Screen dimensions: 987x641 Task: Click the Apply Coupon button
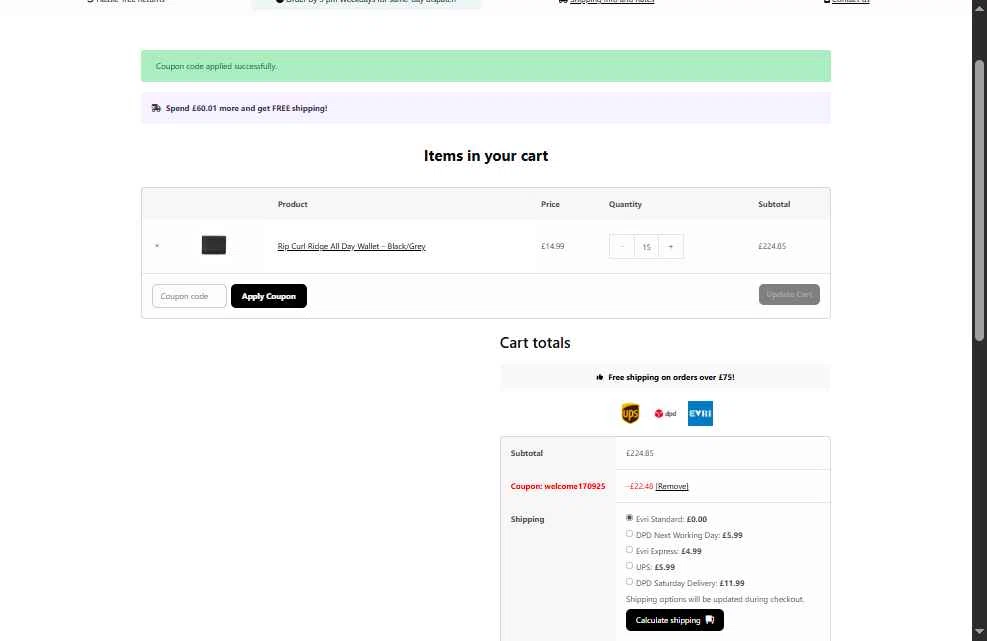pyautogui.click(x=269, y=296)
